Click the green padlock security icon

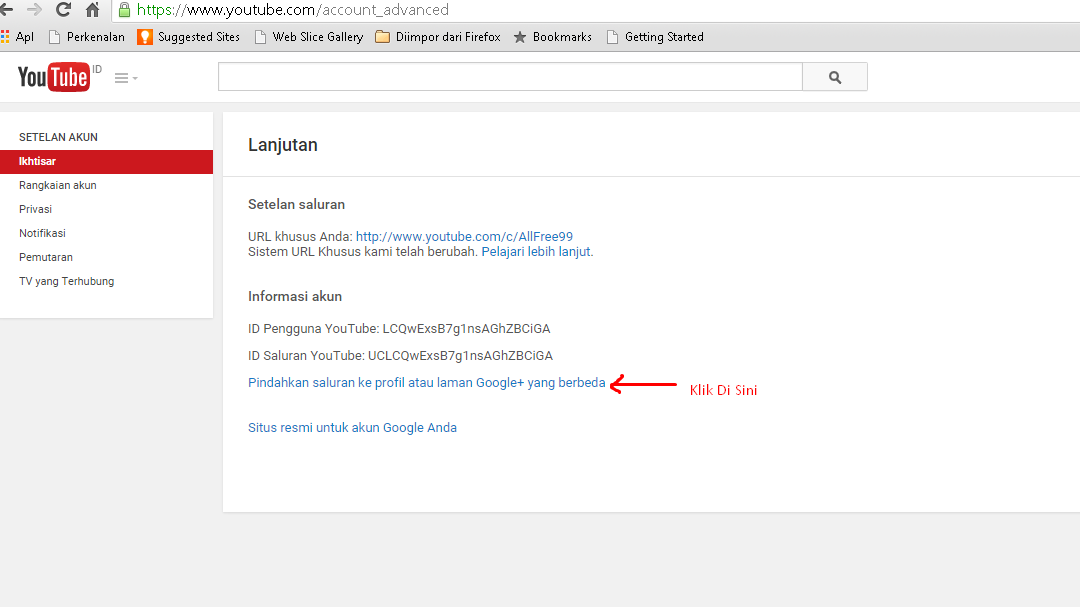coord(125,10)
